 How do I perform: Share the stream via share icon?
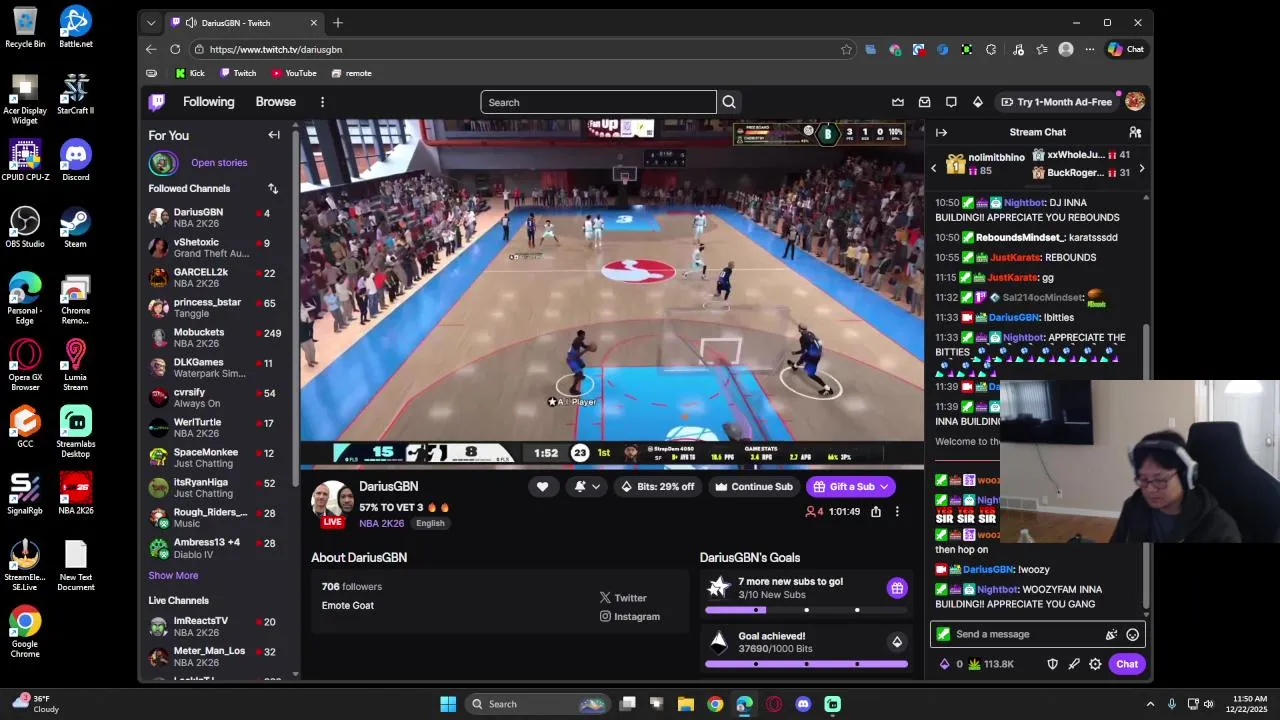(876, 512)
